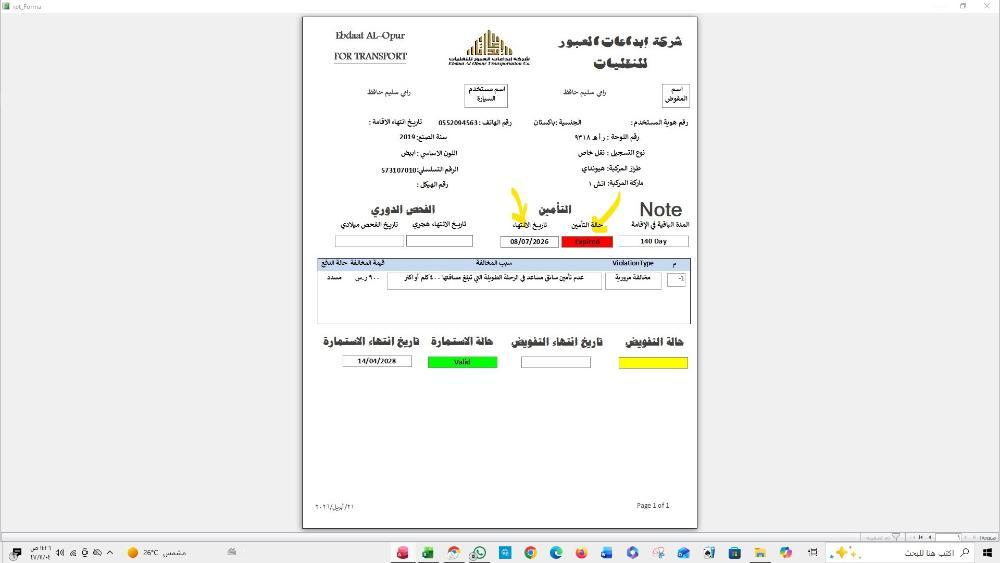Expand hidden system tray icons
Screen dimensions: 1000x563
tap(110, 553)
